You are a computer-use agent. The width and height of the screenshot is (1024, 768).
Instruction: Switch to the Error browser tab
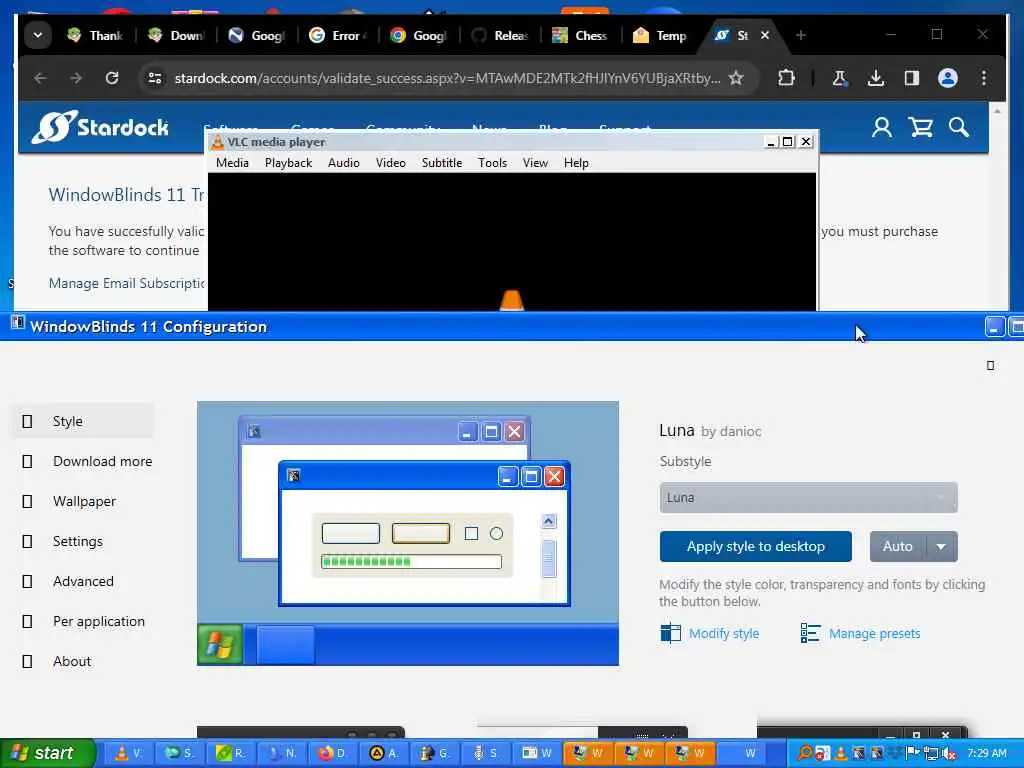tap(338, 35)
